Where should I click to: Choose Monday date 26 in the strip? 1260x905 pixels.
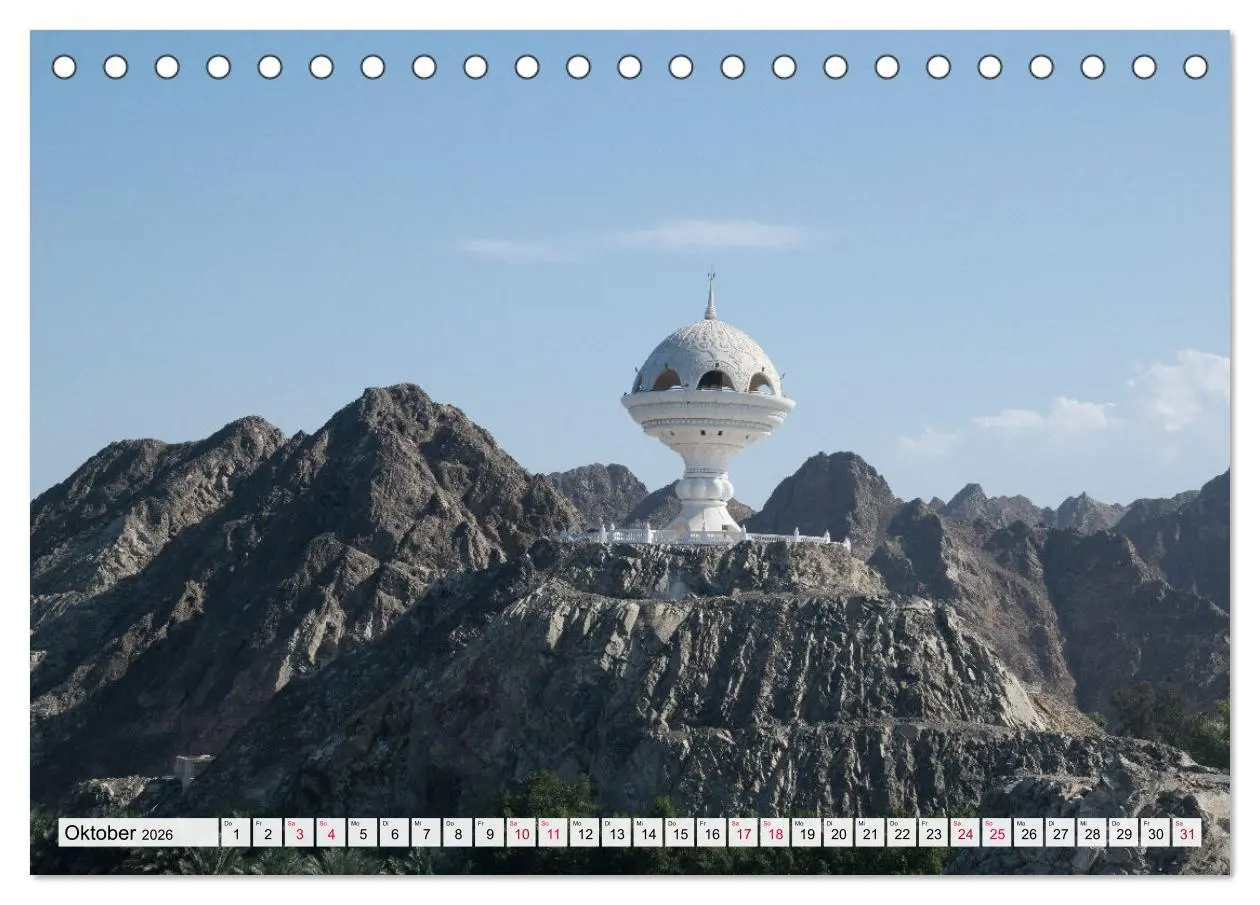(x=1029, y=833)
